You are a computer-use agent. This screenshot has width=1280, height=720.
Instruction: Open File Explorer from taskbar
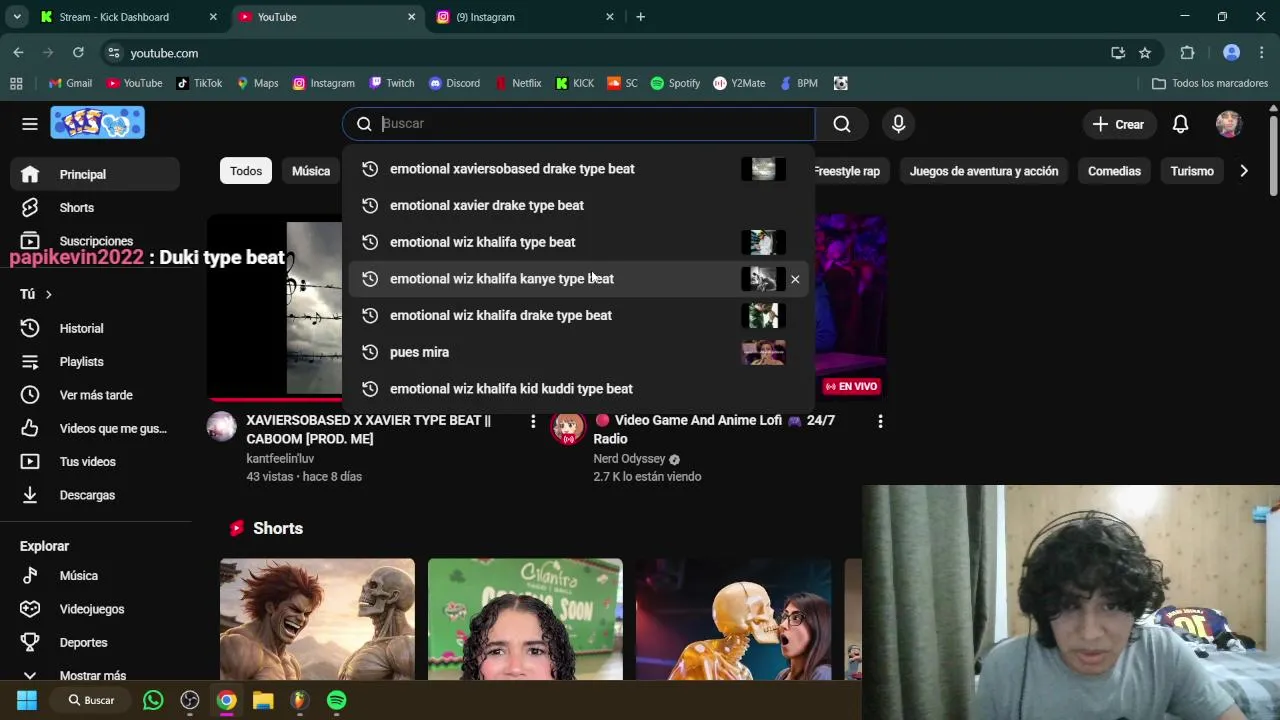tap(263, 700)
